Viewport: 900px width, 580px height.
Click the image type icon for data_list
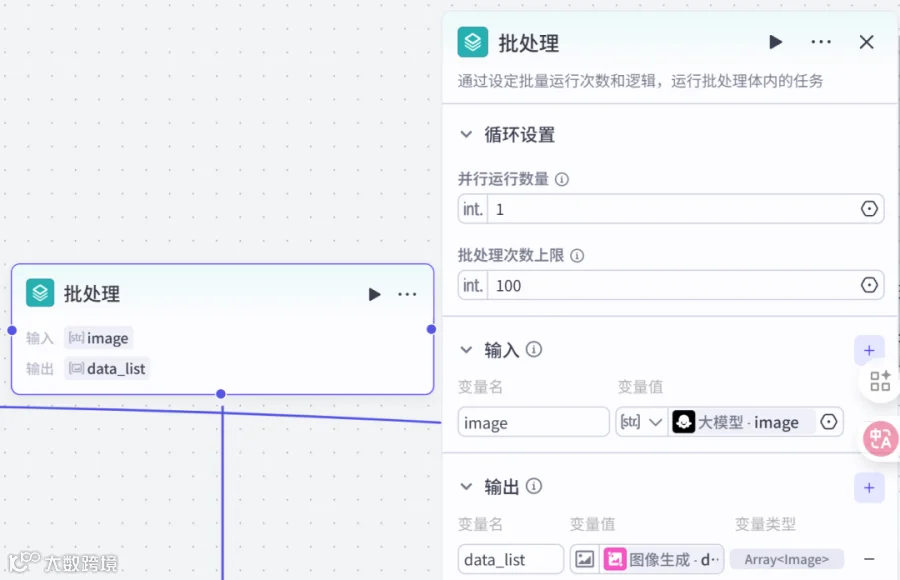[584, 559]
